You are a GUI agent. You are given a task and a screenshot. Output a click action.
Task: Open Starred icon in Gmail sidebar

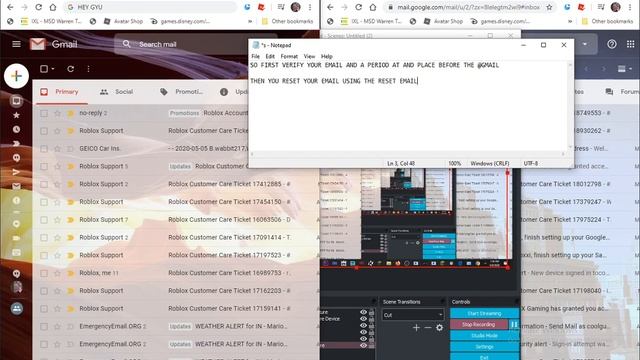16,115
